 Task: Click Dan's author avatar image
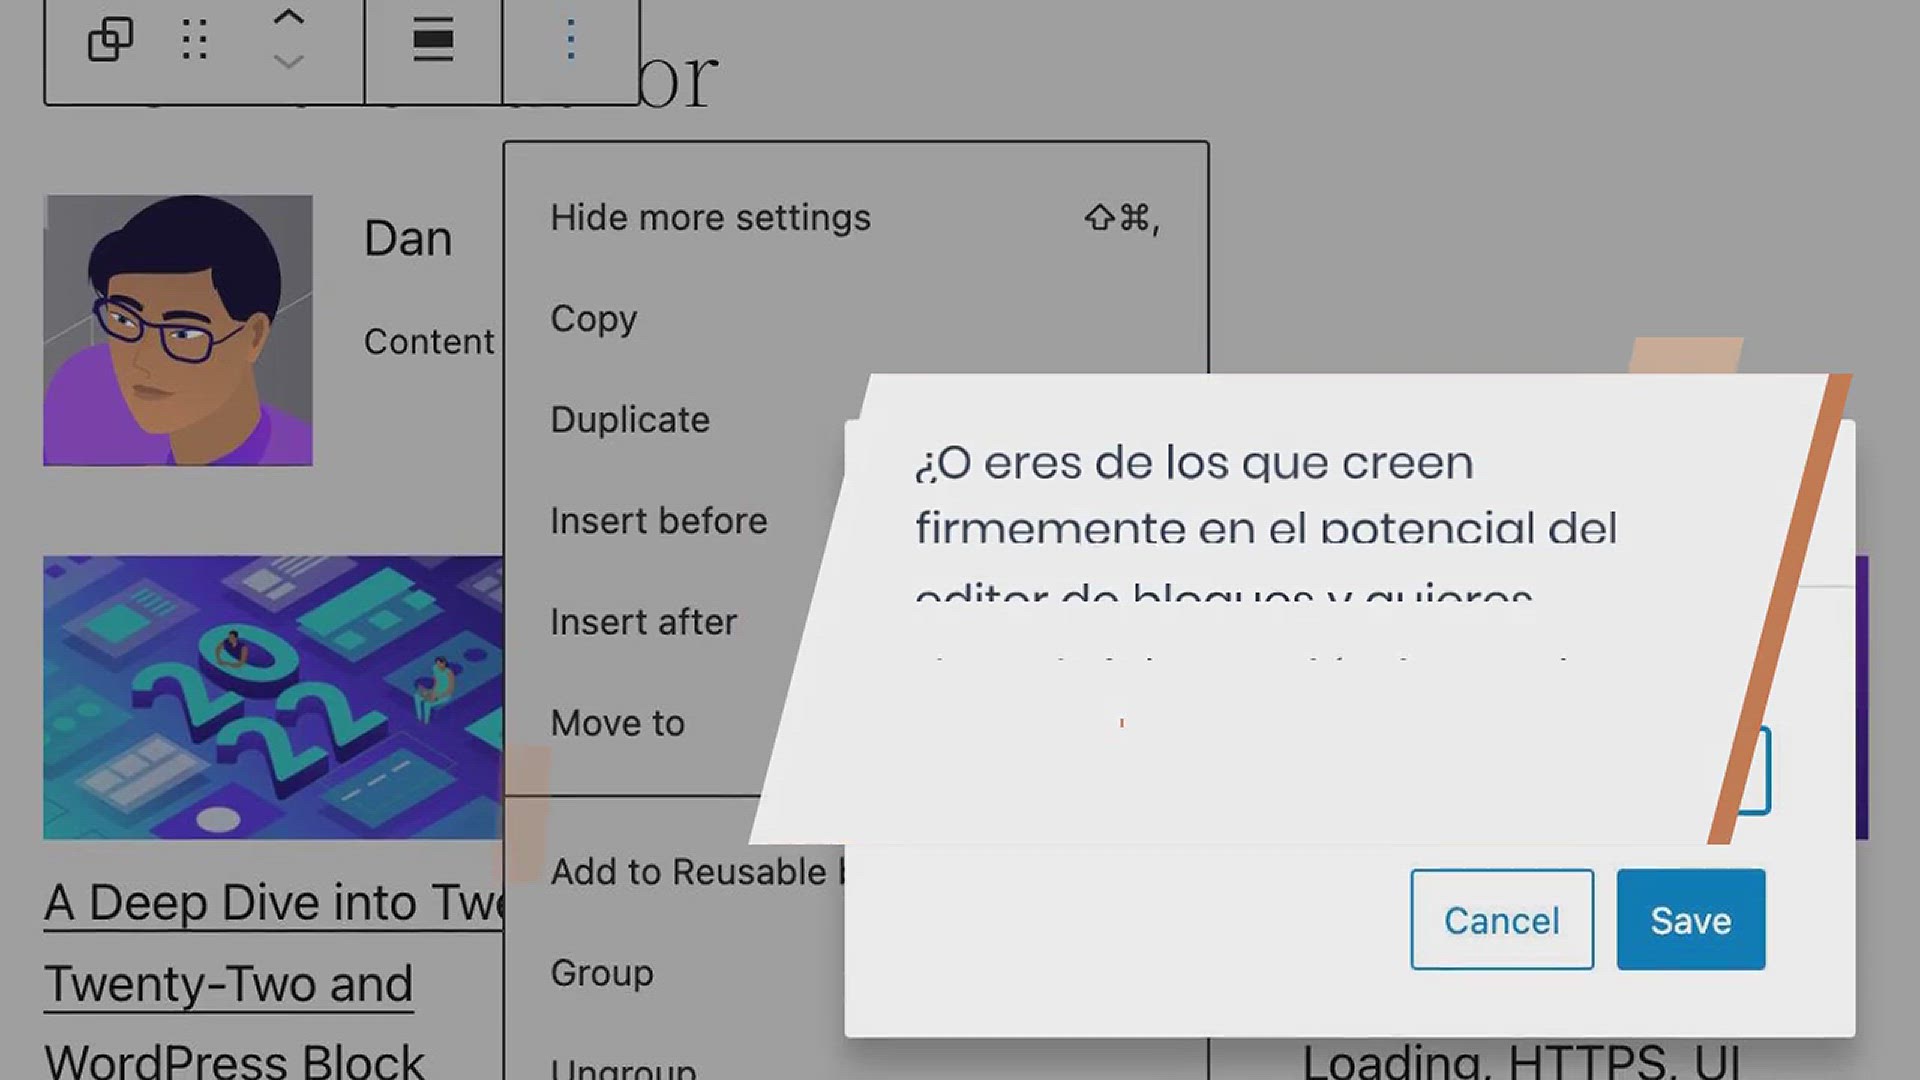(x=178, y=330)
